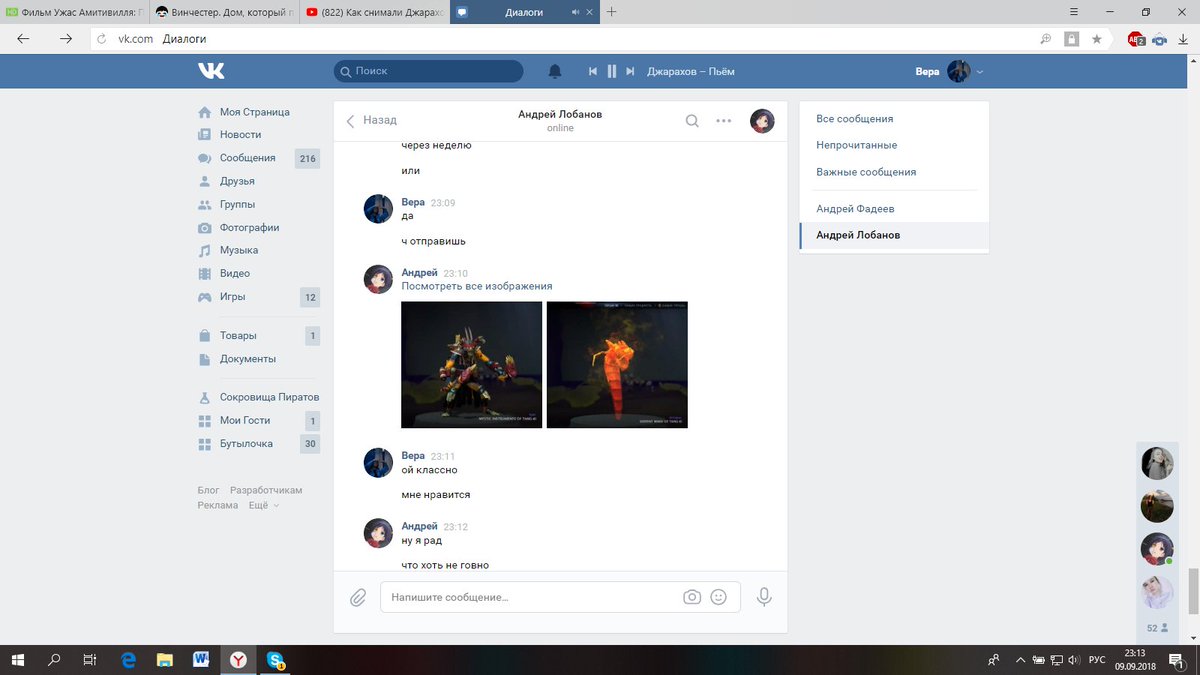Viewport: 1200px width, 675px height.
Task: Open Друзья section
Action: pyautogui.click(x=238, y=181)
